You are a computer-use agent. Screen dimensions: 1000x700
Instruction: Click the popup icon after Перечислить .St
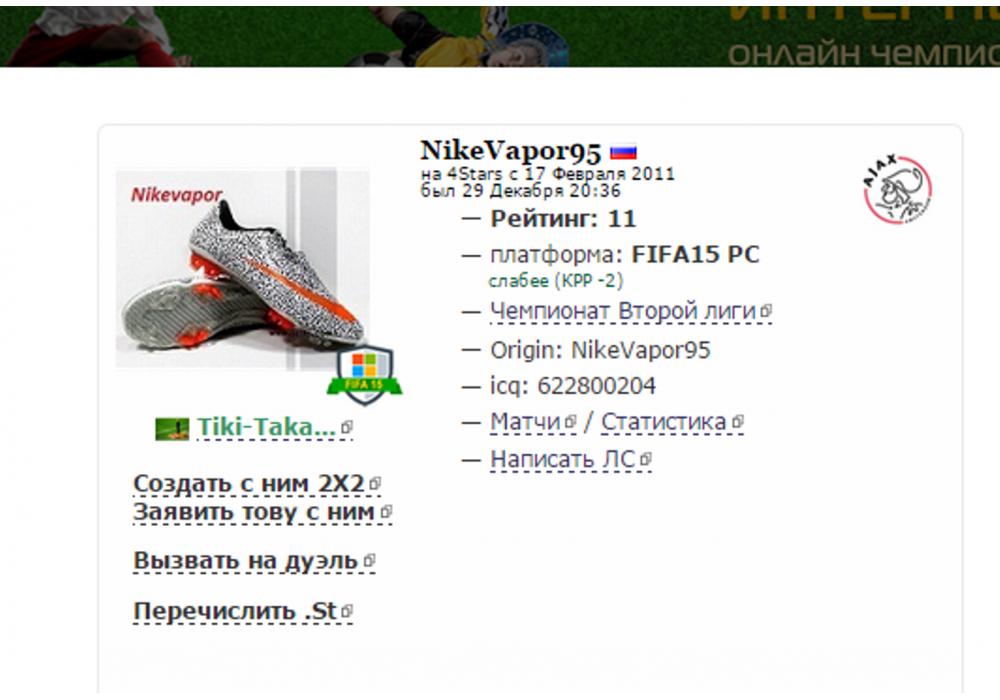click(x=346, y=611)
